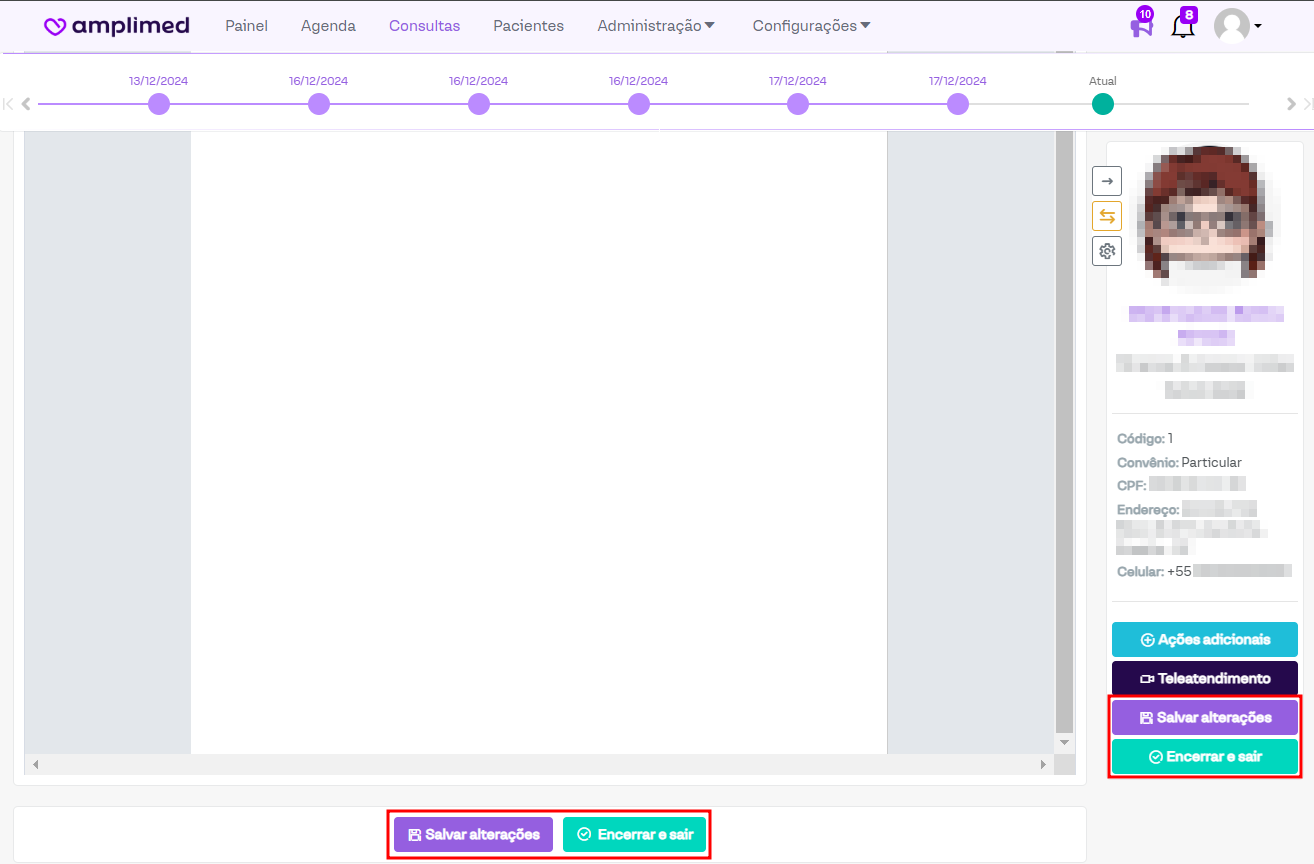Image resolution: width=1314 pixels, height=864 pixels.
Task: Click the Teleatendimento button
Action: pos(1204,678)
